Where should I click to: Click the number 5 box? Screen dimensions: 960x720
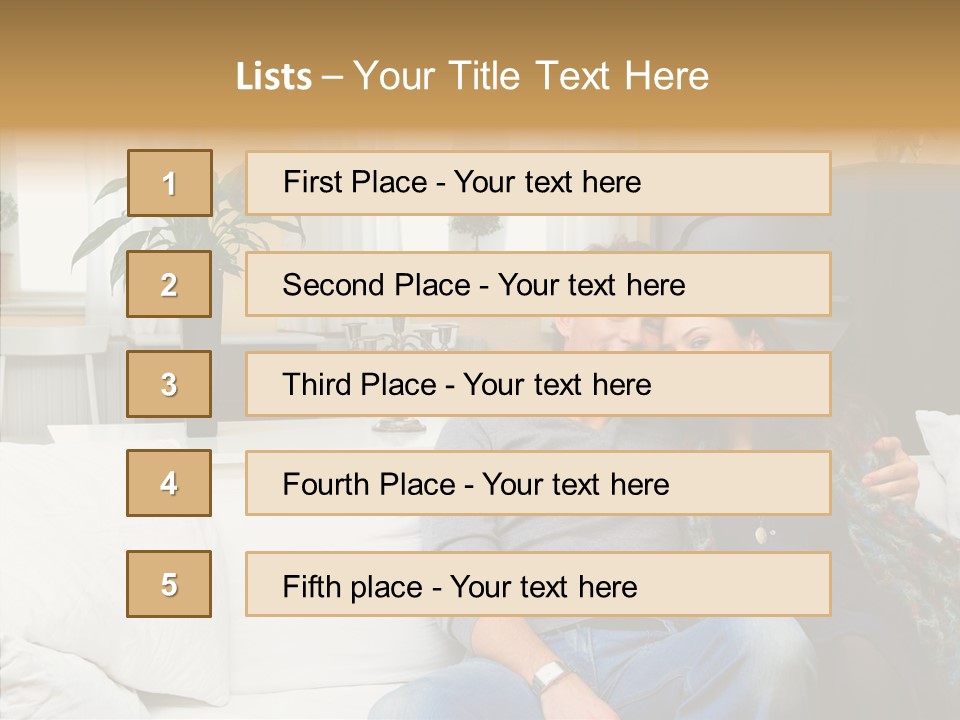point(169,584)
